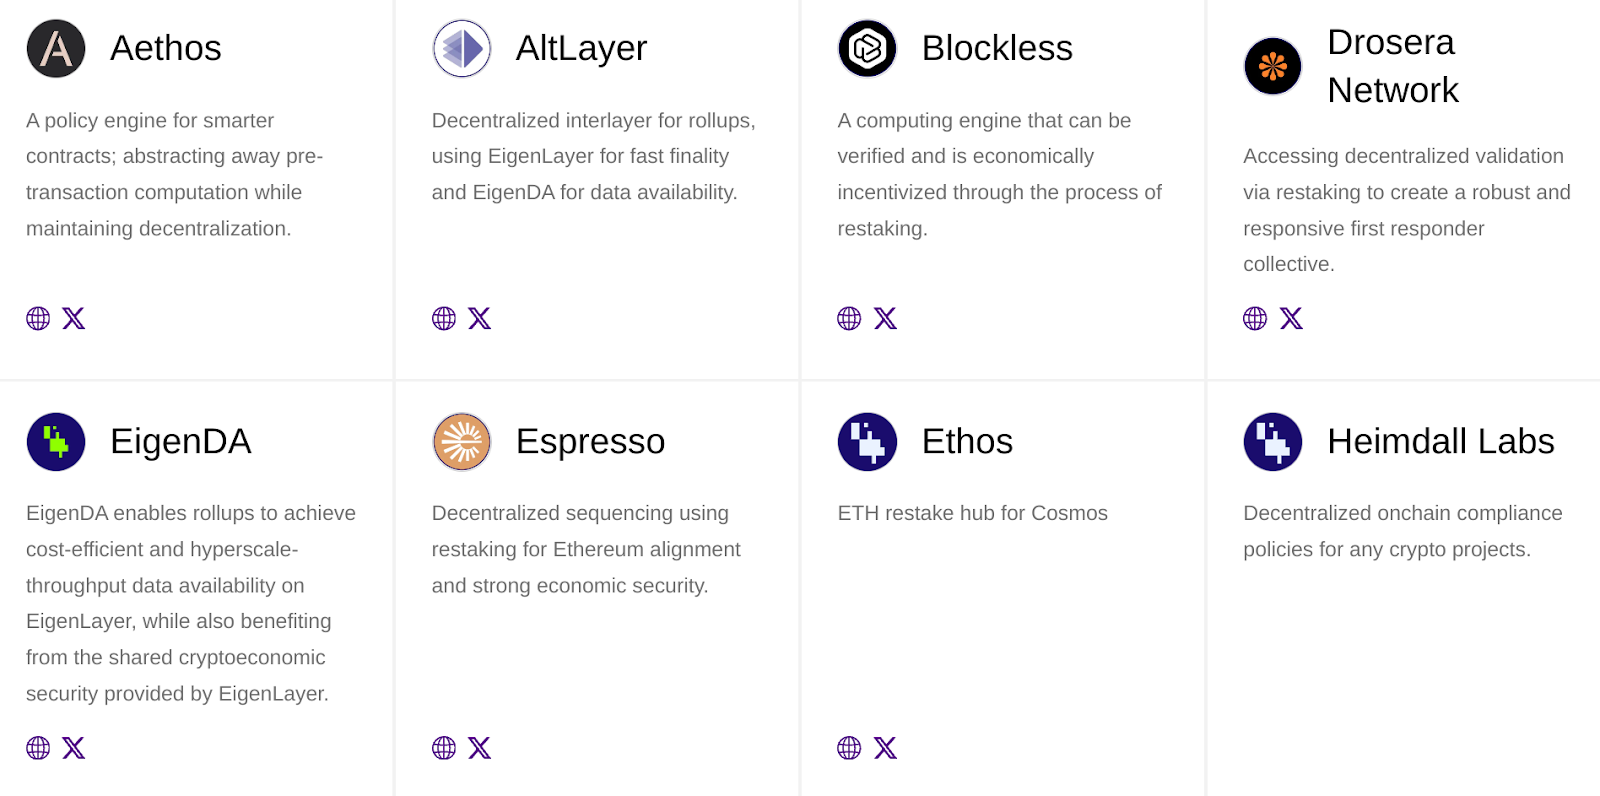Click the Blockless project title
1600x796 pixels.
(997, 48)
